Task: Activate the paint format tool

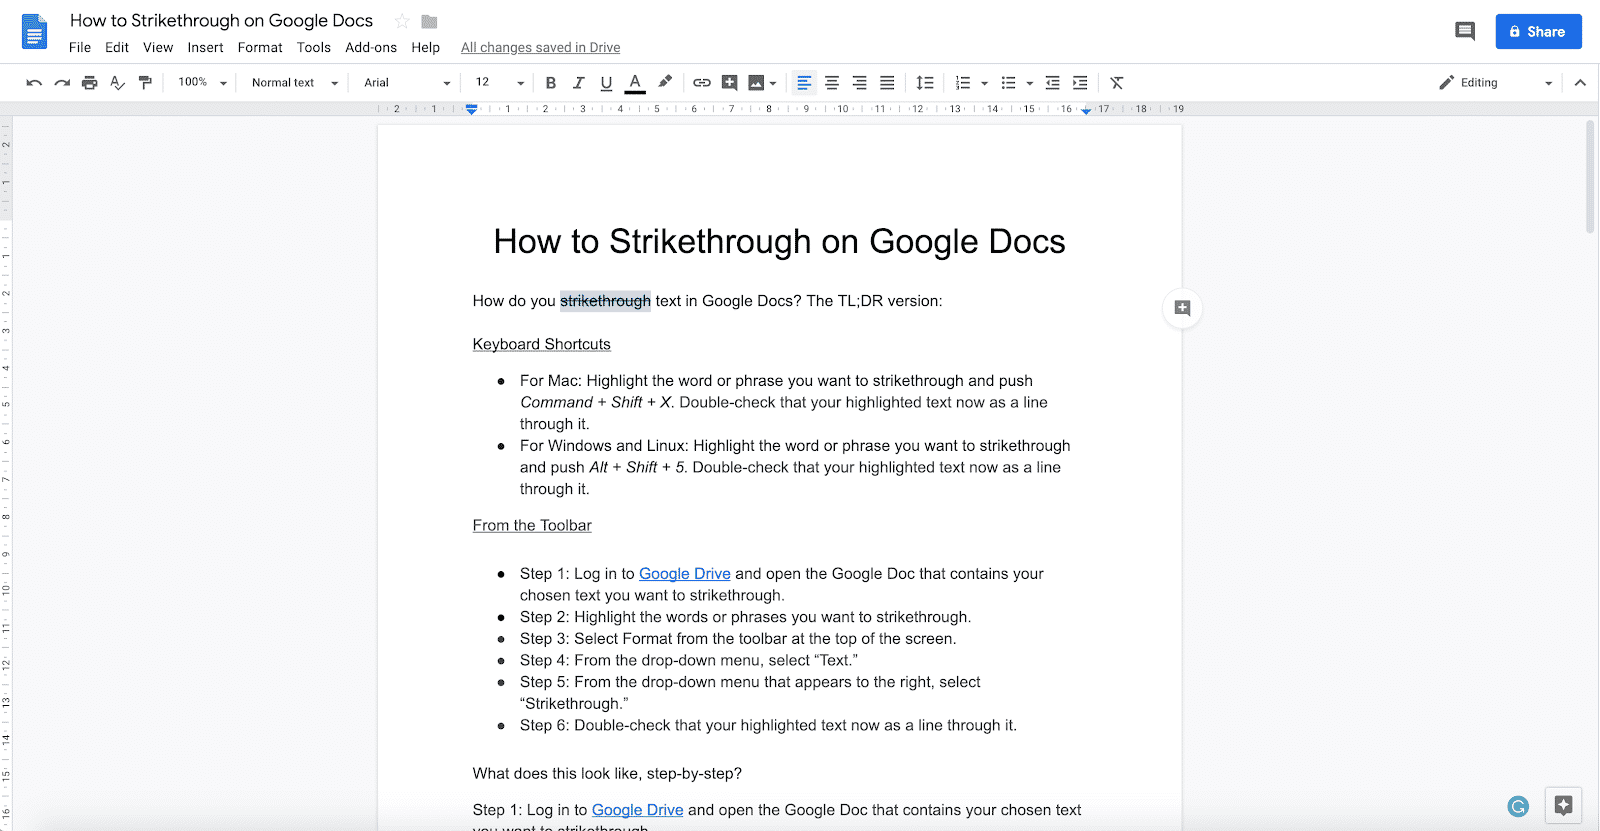Action: pyautogui.click(x=145, y=83)
